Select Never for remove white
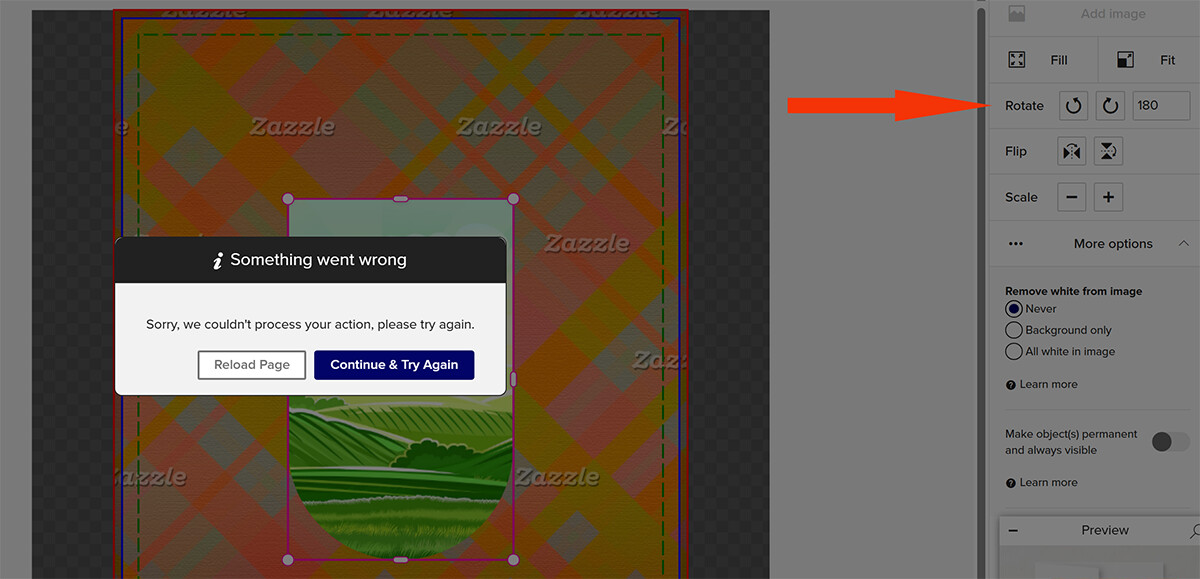 point(1014,309)
